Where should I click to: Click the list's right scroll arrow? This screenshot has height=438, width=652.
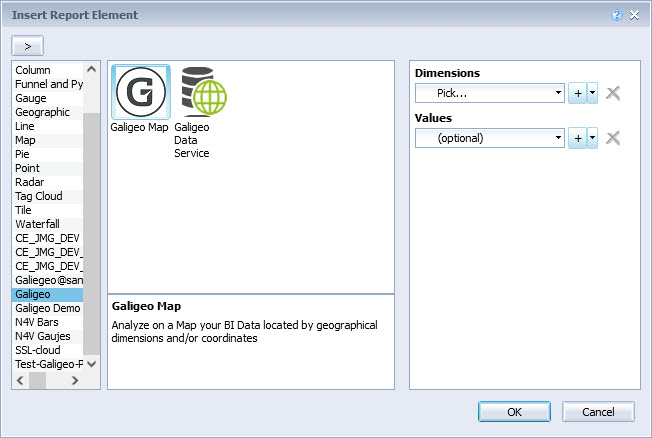pos(75,380)
